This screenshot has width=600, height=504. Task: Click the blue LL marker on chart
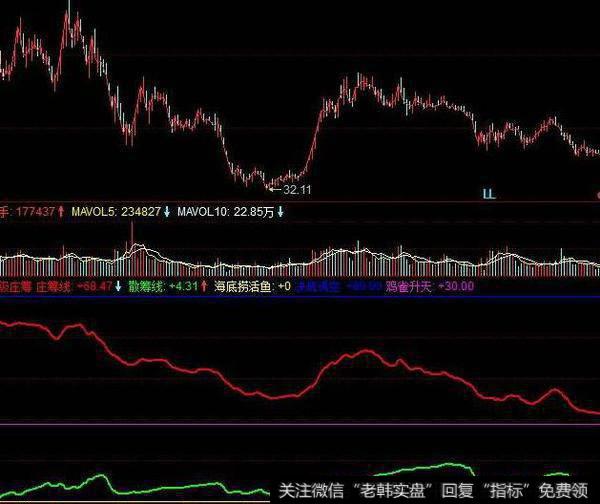point(490,190)
